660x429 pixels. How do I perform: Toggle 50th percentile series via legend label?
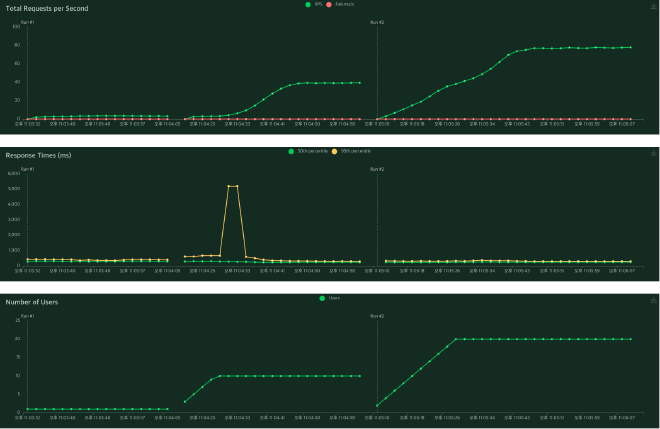(311, 151)
